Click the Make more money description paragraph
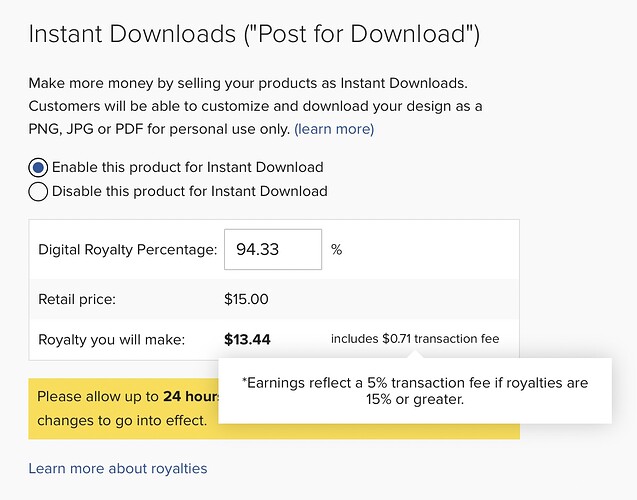 coord(255,106)
